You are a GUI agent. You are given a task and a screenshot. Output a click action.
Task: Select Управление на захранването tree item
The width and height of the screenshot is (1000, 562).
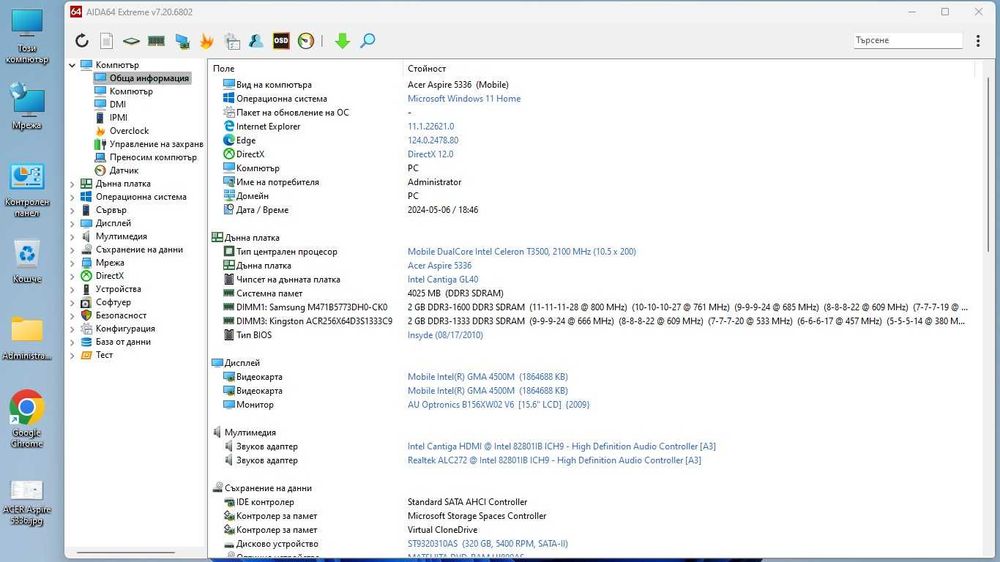point(156,144)
